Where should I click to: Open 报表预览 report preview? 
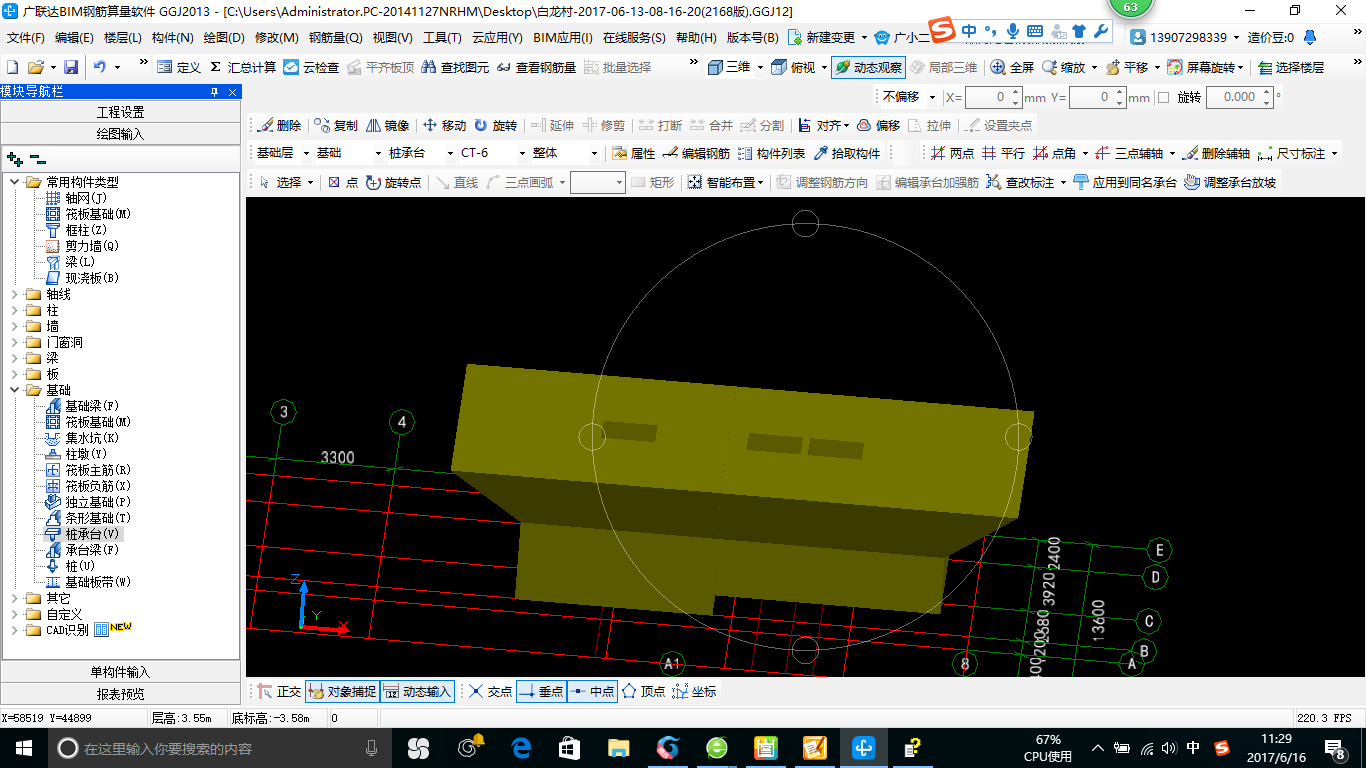[x=120, y=694]
